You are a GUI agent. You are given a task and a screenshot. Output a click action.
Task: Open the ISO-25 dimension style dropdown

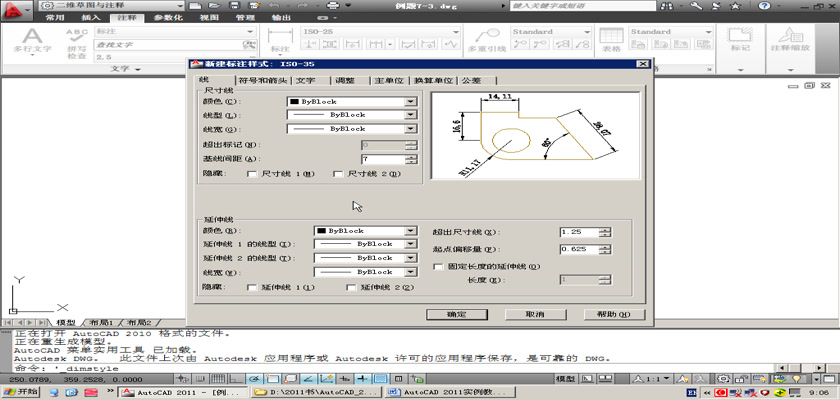[380, 32]
